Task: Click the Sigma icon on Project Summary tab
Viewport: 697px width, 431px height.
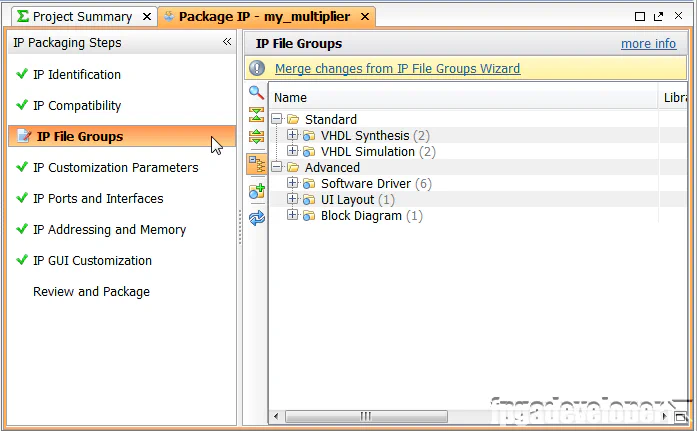Action: pos(23,16)
